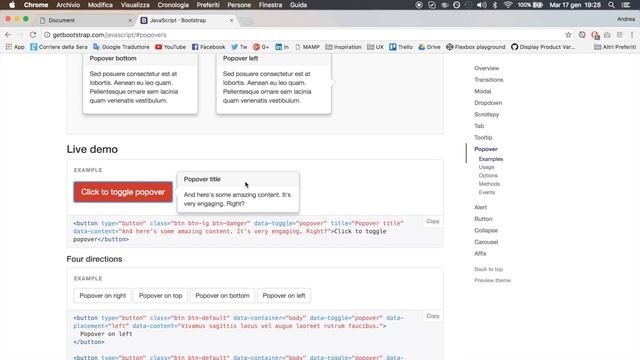Open the Modifica menu
Viewport: 640px width, 360px height.
coord(100,5)
